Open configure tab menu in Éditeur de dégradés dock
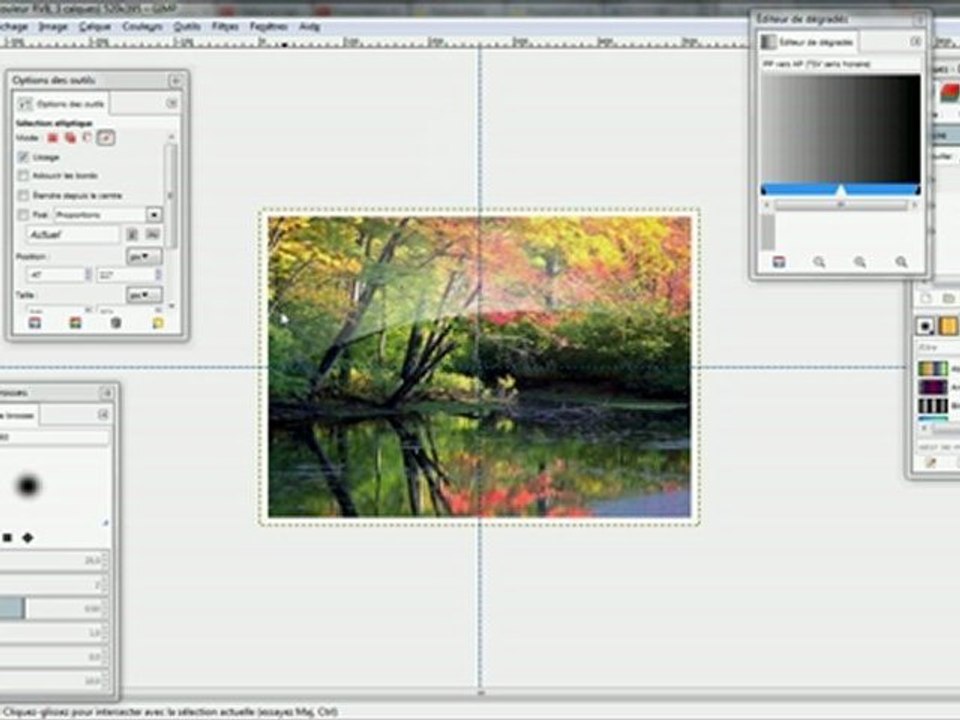 pyautogui.click(x=915, y=42)
